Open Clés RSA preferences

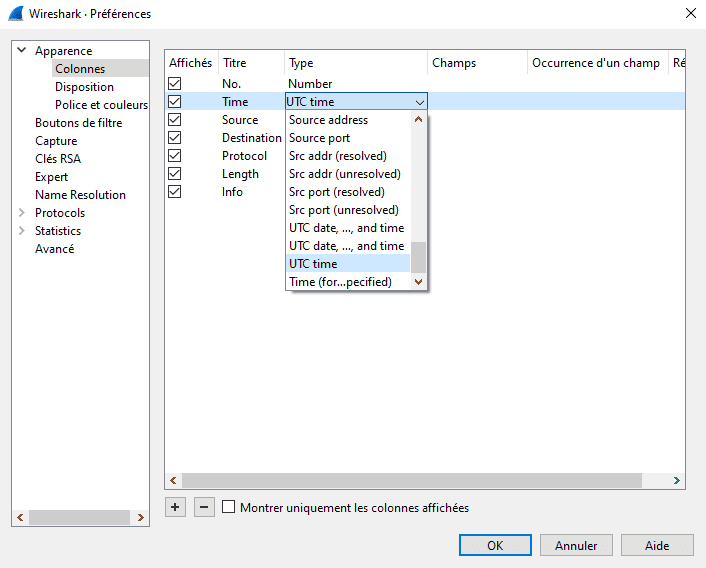tap(58, 158)
